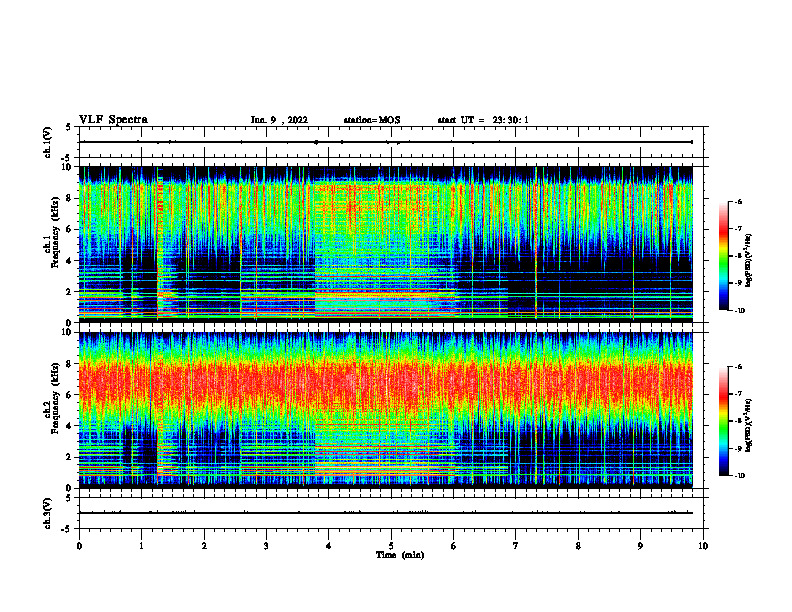Click time-axis tick label '4'
Screen dimensions: 792x612
329,546
